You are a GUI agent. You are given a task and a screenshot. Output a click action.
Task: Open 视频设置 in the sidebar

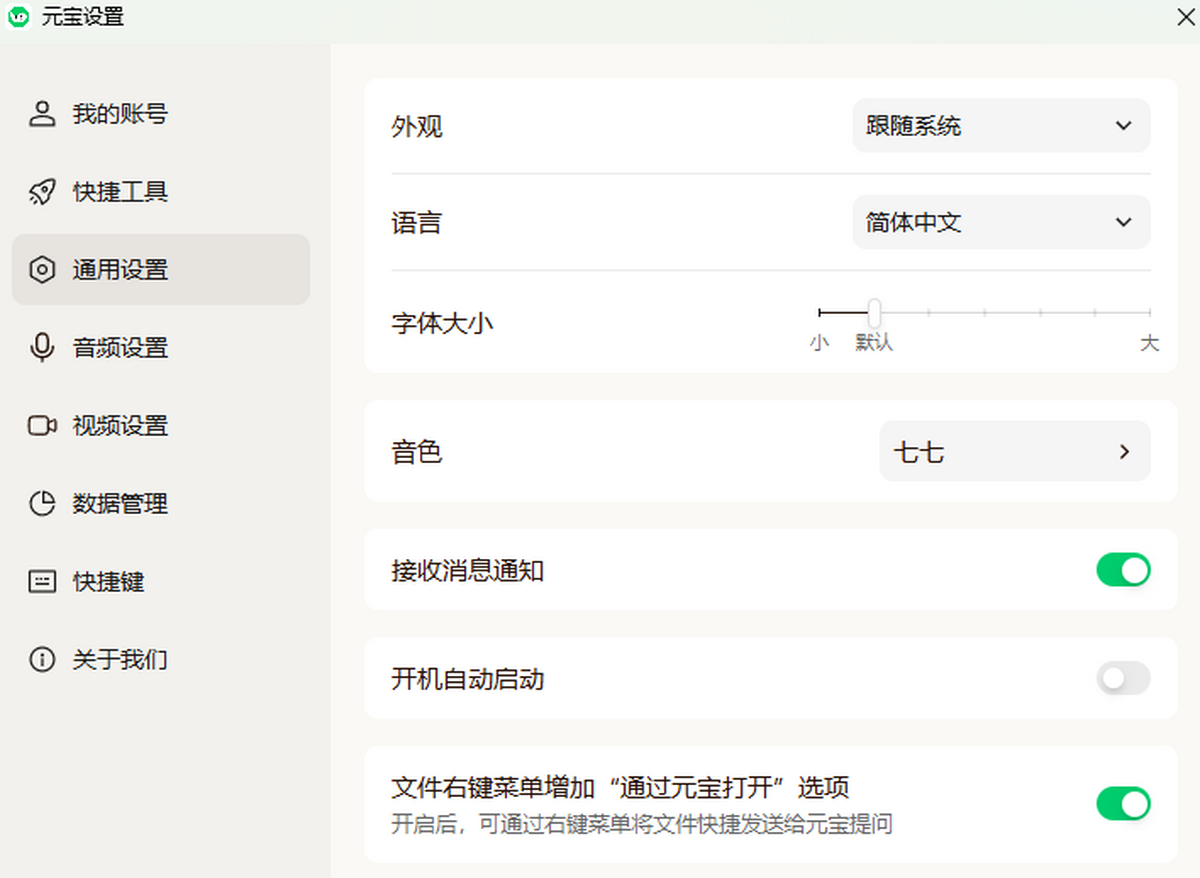tap(161, 426)
